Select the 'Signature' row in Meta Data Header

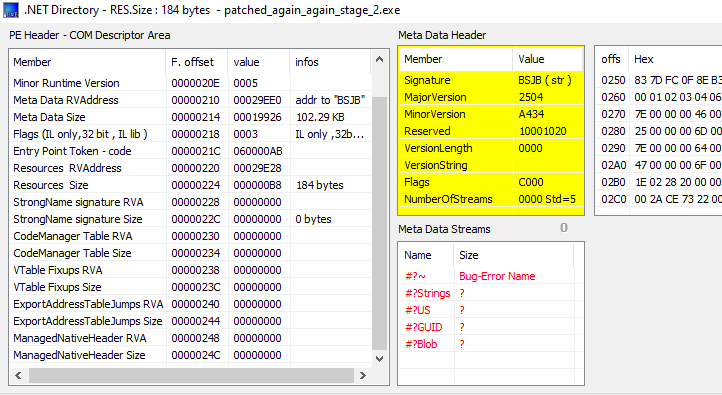[x=491, y=80]
